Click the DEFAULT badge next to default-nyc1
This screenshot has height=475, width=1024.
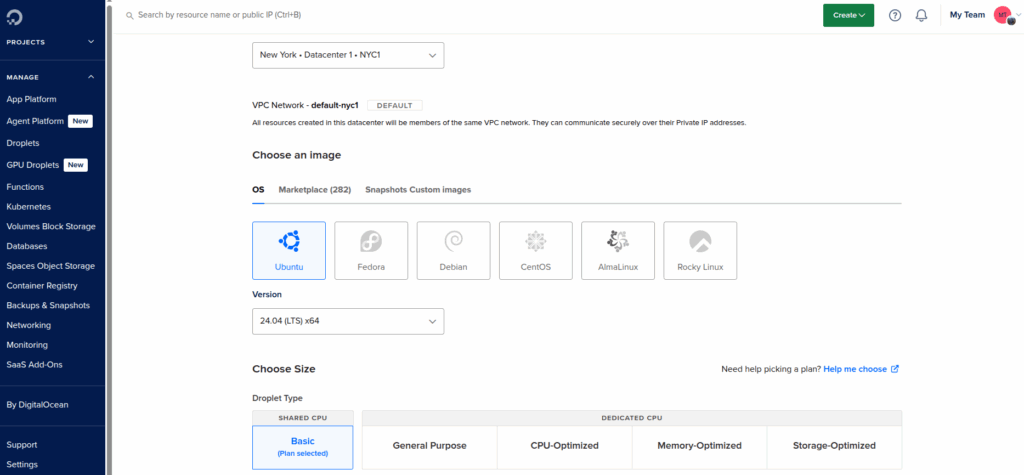(x=394, y=105)
